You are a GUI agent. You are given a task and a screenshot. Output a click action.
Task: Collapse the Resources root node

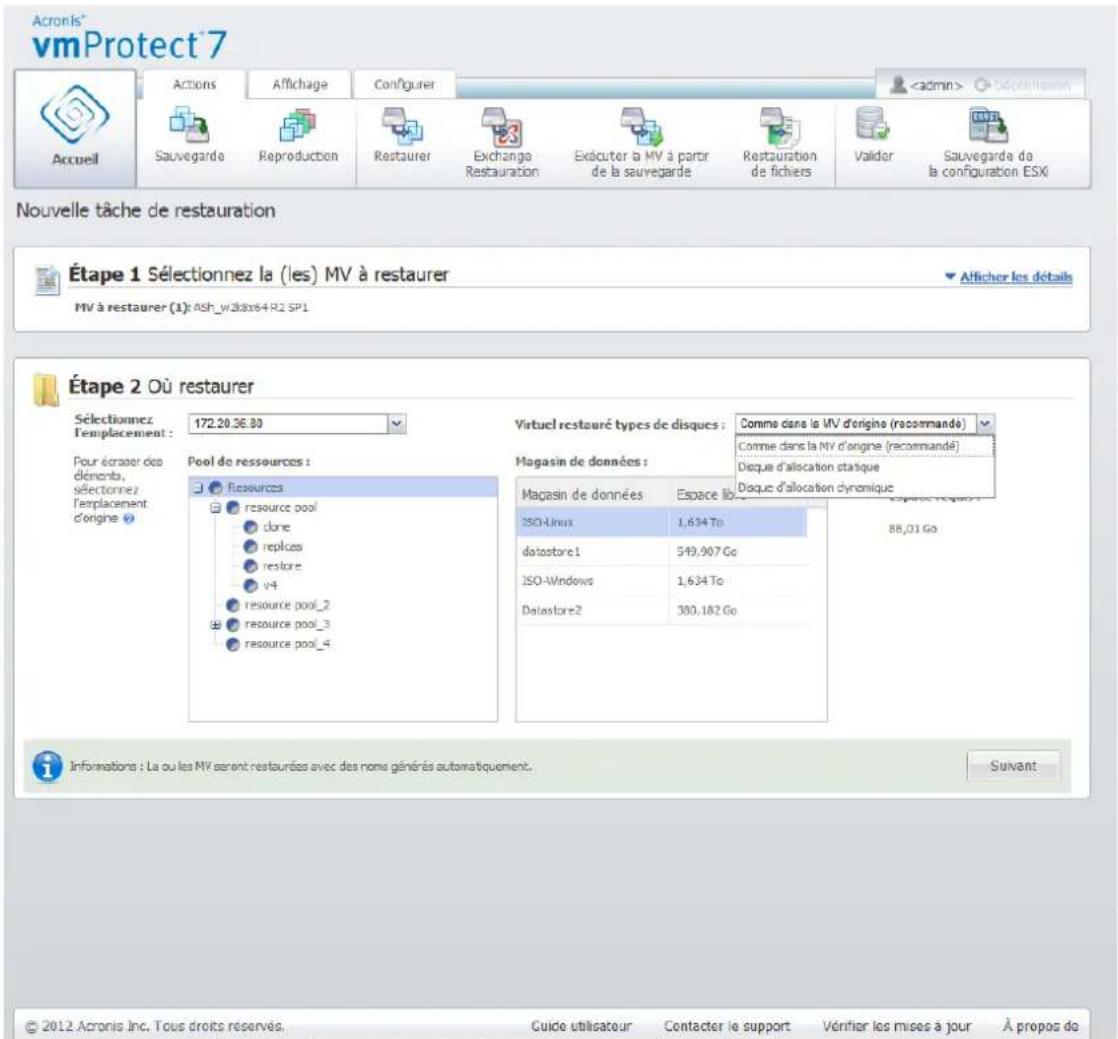click(198, 488)
